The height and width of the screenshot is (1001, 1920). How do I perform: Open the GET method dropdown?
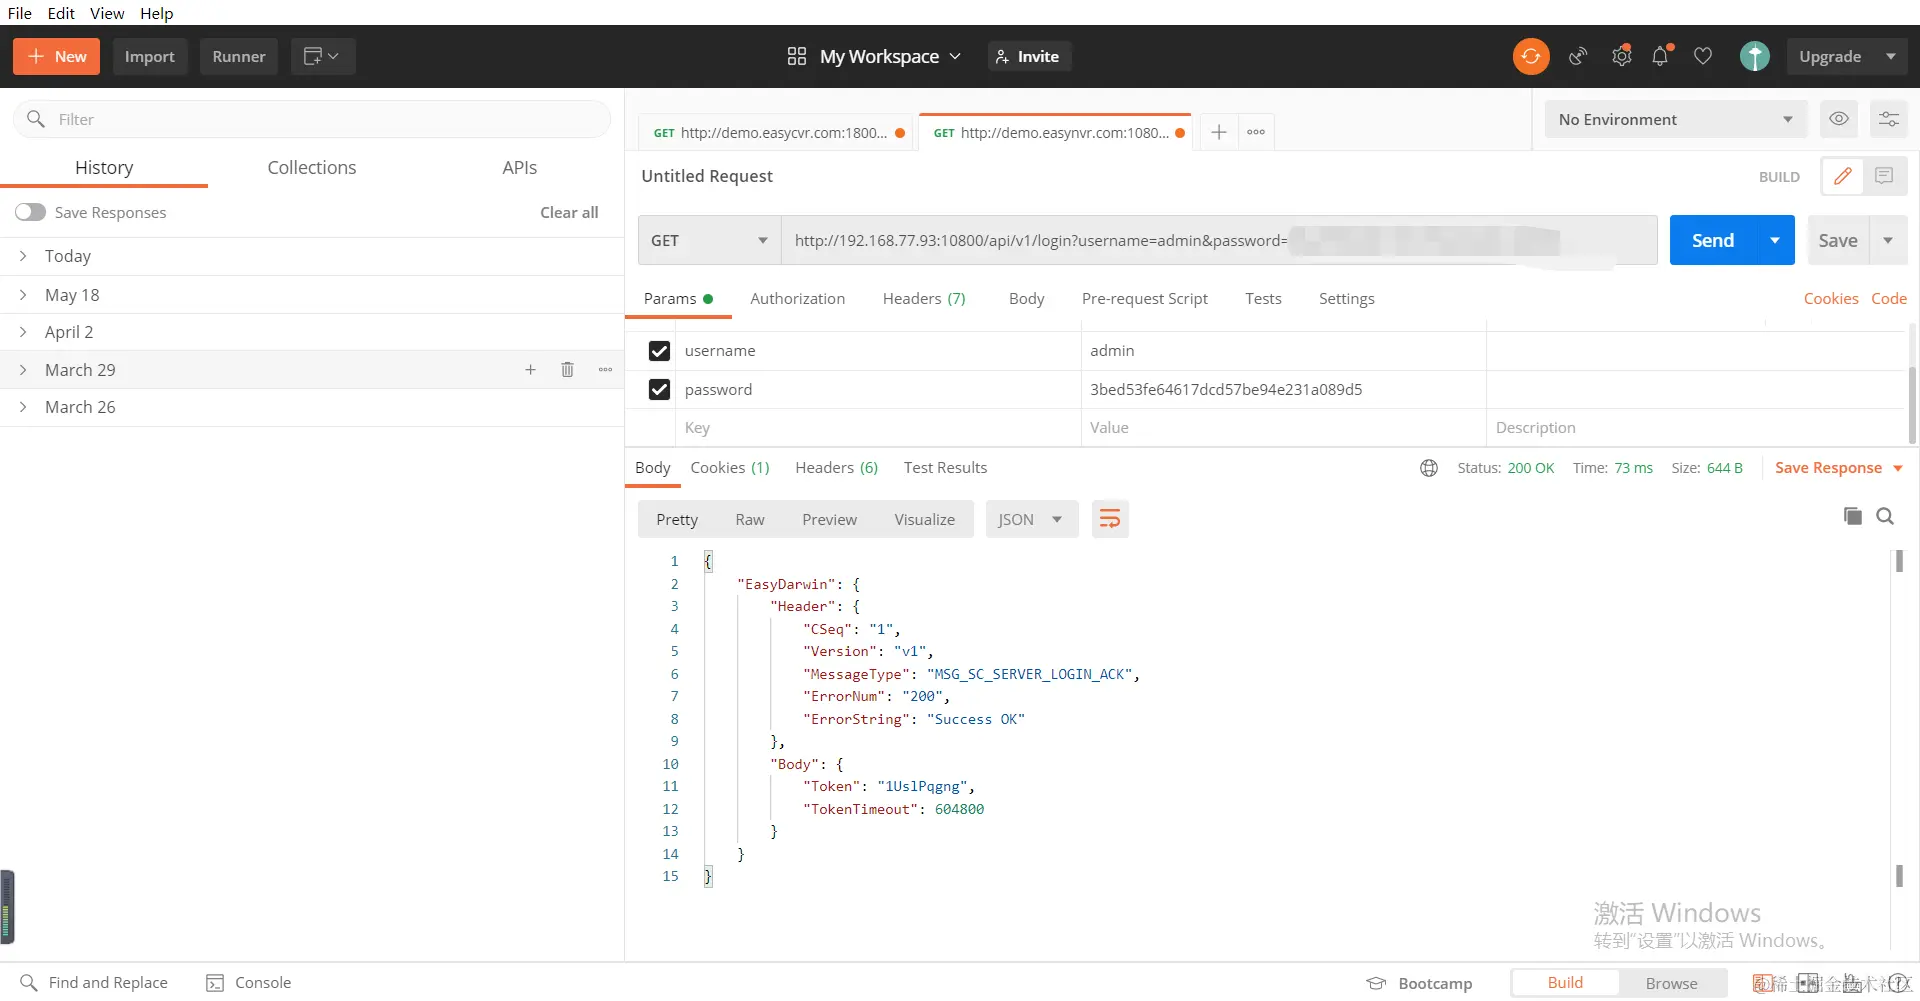[709, 240]
